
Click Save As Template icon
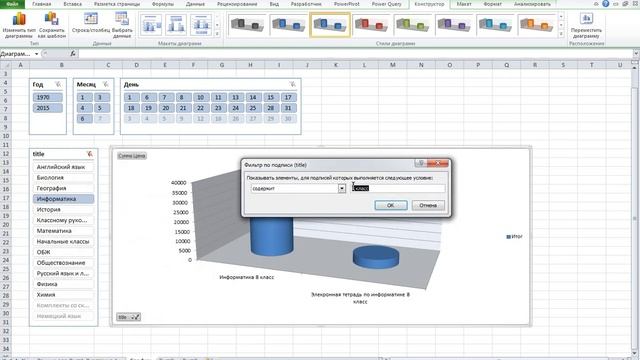click(x=51, y=19)
